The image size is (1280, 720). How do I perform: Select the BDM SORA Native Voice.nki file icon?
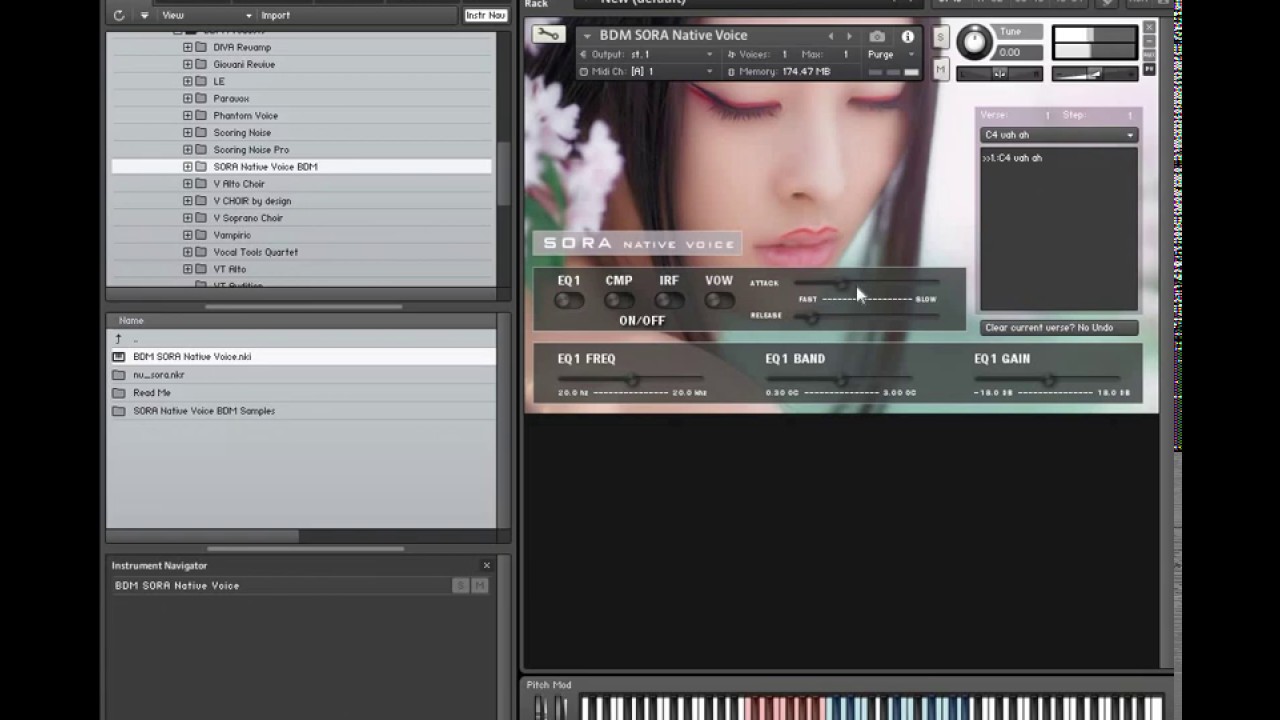[x=119, y=357]
